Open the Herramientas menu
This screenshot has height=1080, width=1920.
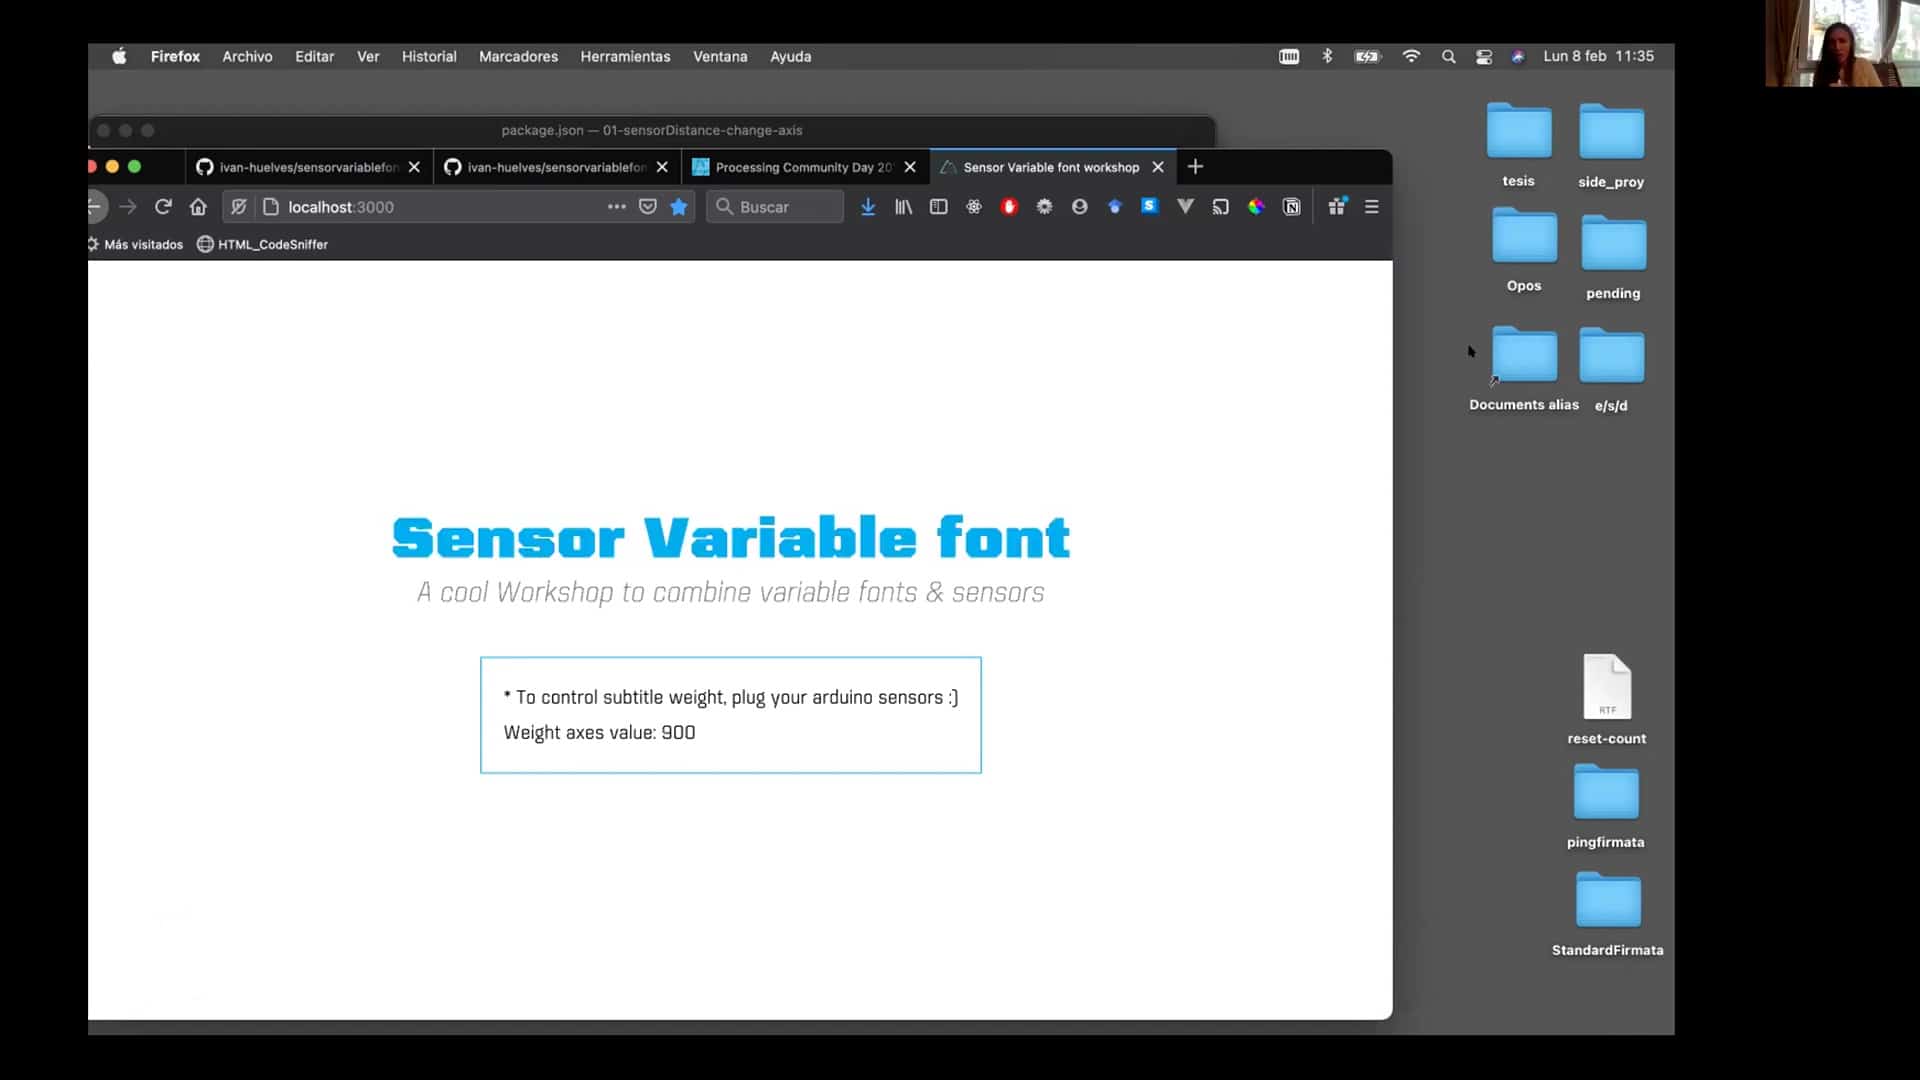[625, 57]
